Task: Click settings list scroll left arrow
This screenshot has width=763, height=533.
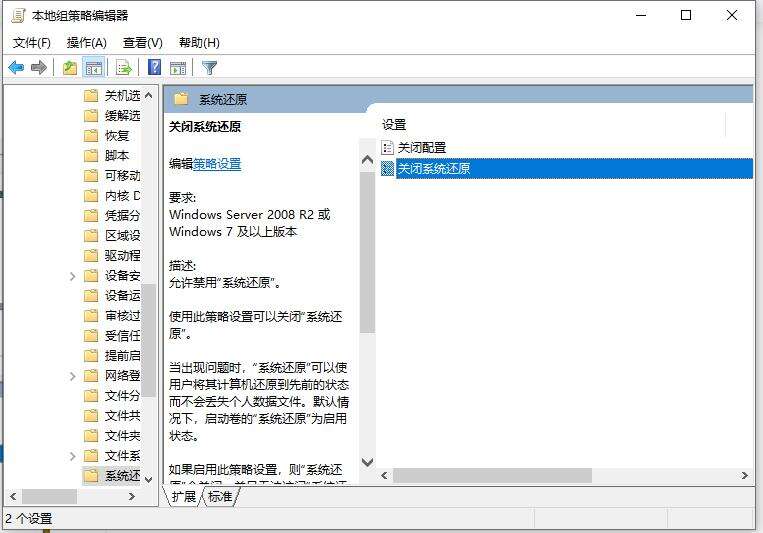Action: (x=384, y=476)
